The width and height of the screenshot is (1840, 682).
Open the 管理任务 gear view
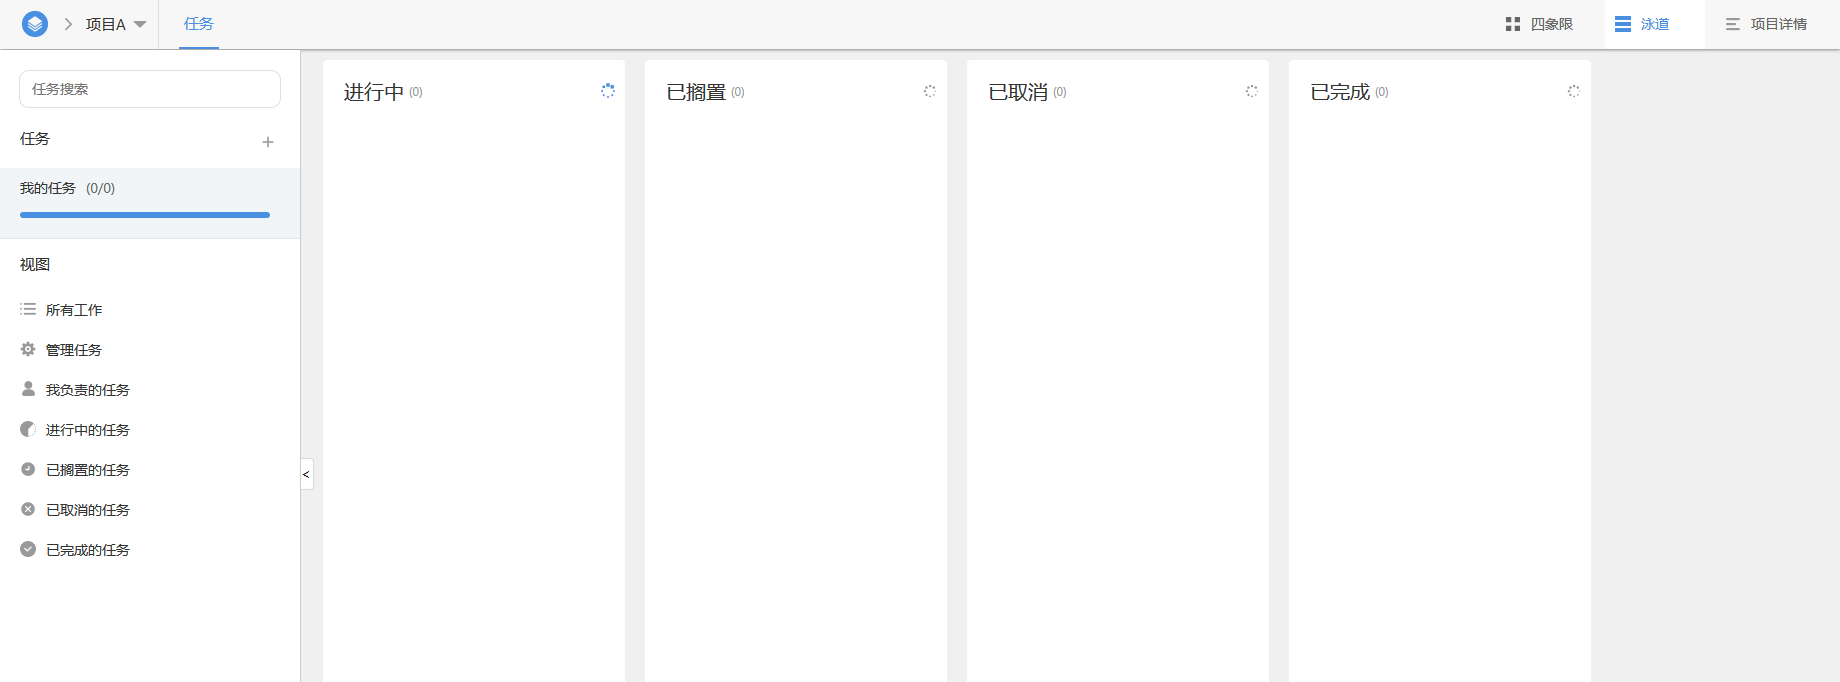tap(74, 350)
